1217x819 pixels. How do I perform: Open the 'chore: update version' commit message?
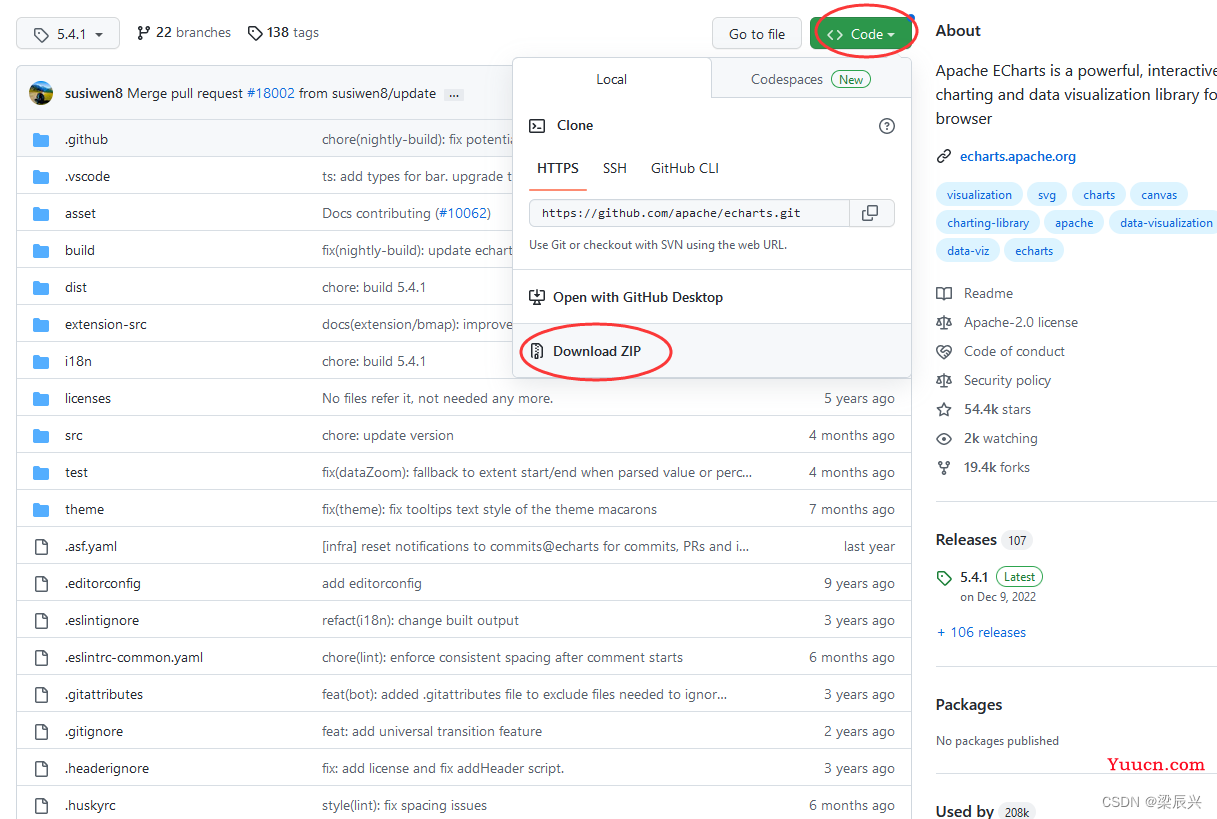pyautogui.click(x=388, y=435)
